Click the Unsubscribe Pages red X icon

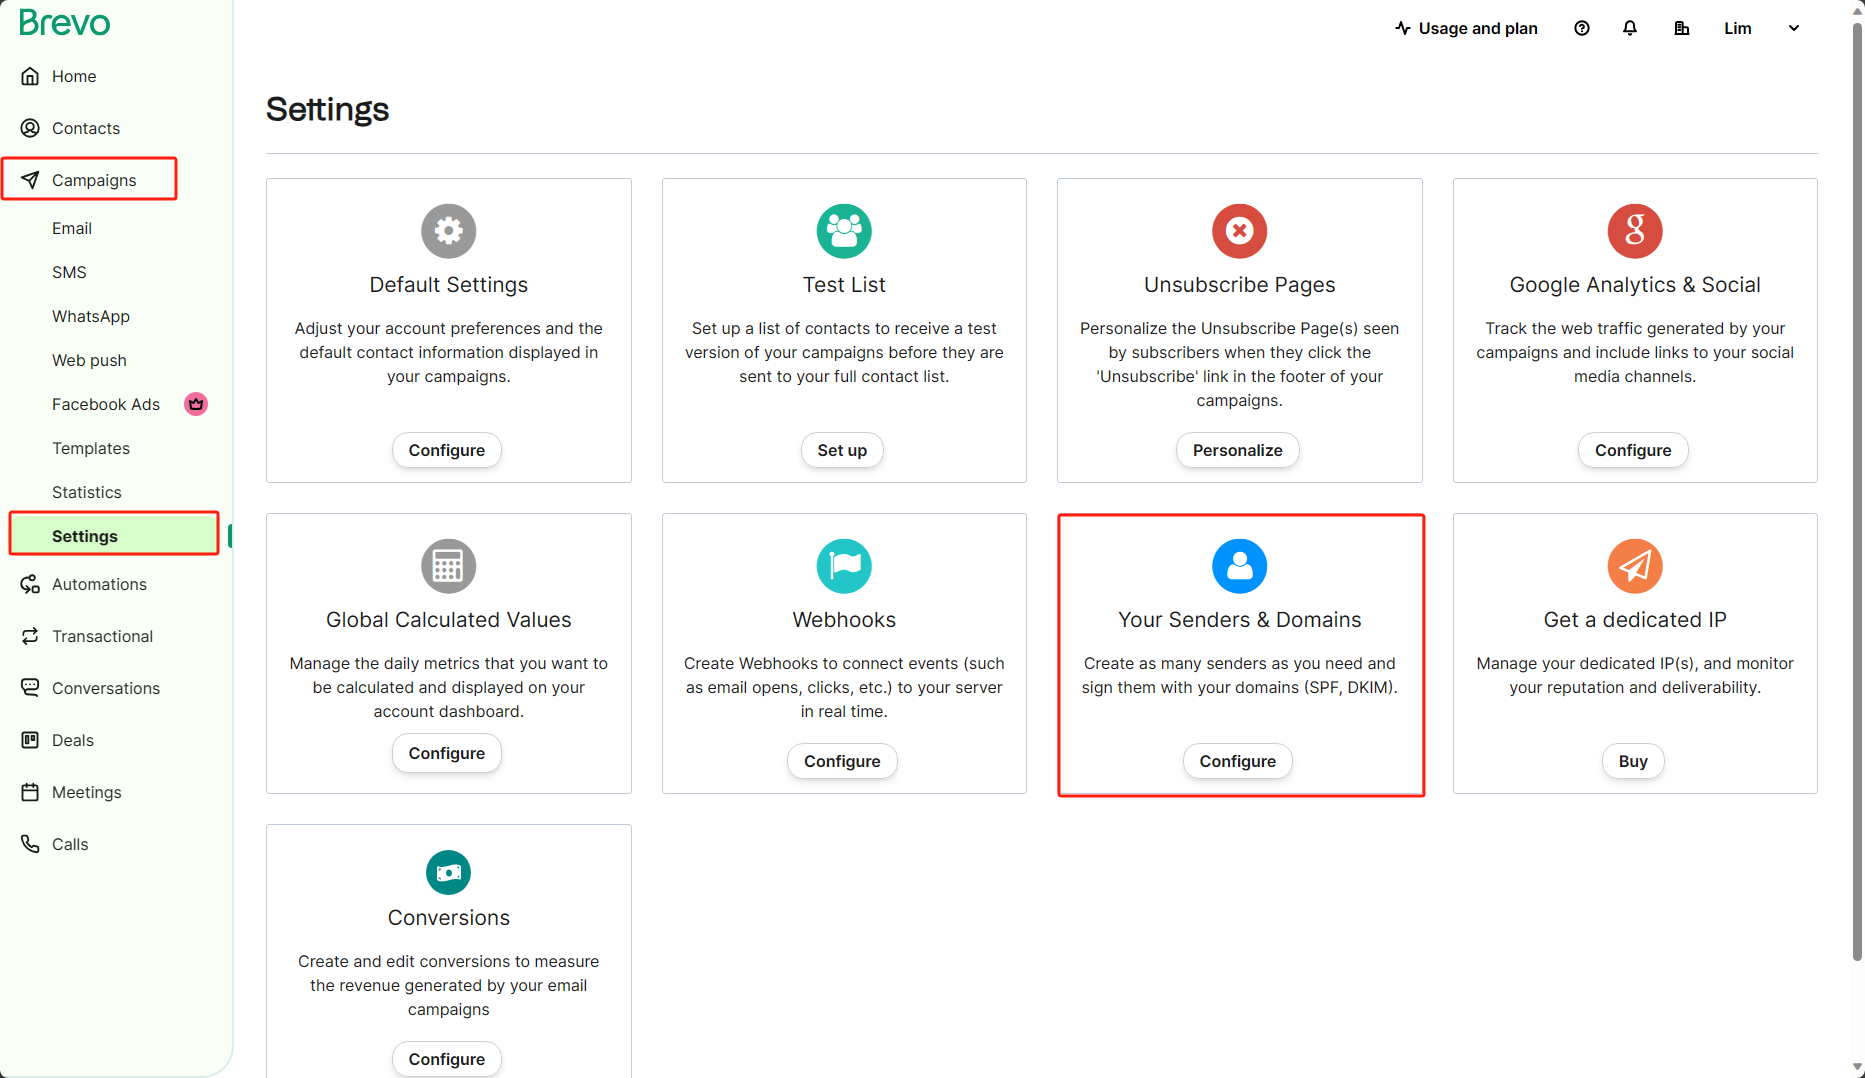point(1239,231)
